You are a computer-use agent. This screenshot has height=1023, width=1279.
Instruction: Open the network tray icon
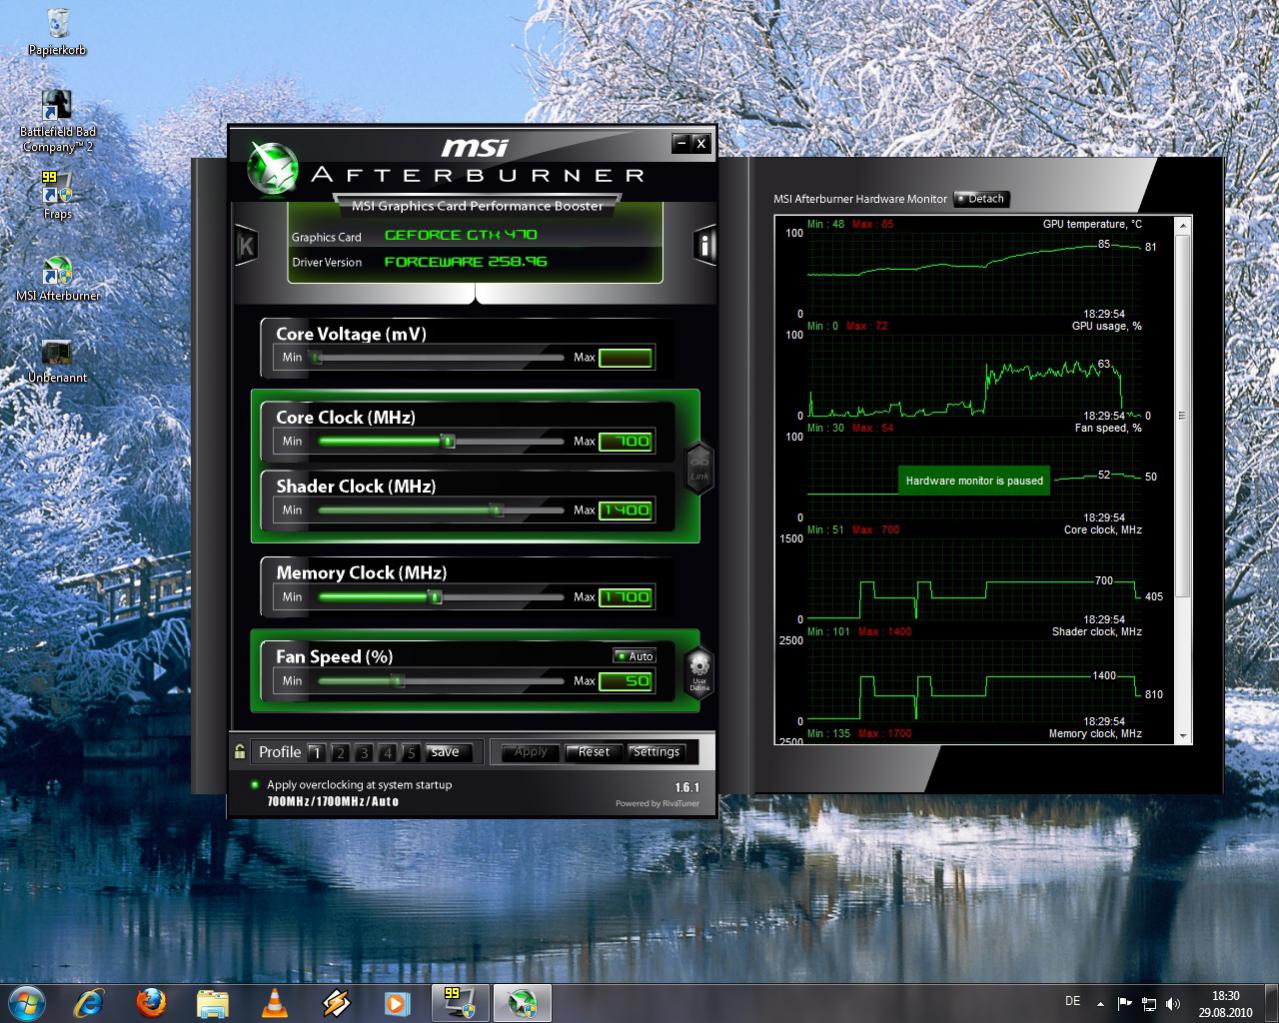click(1149, 1003)
